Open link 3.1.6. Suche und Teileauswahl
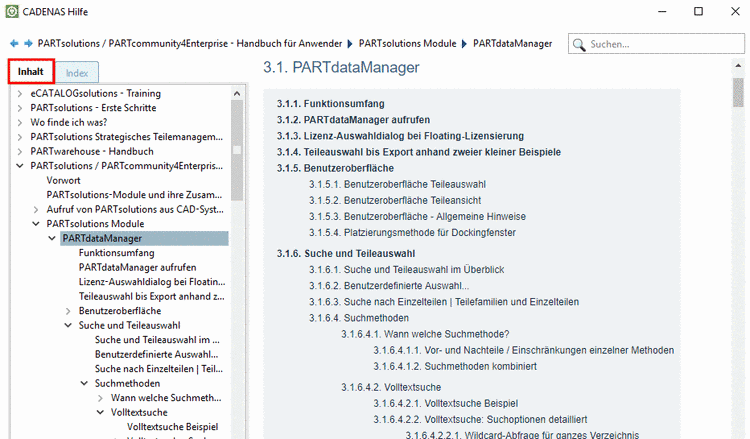Screen dimensions: 750x439 pos(346,253)
